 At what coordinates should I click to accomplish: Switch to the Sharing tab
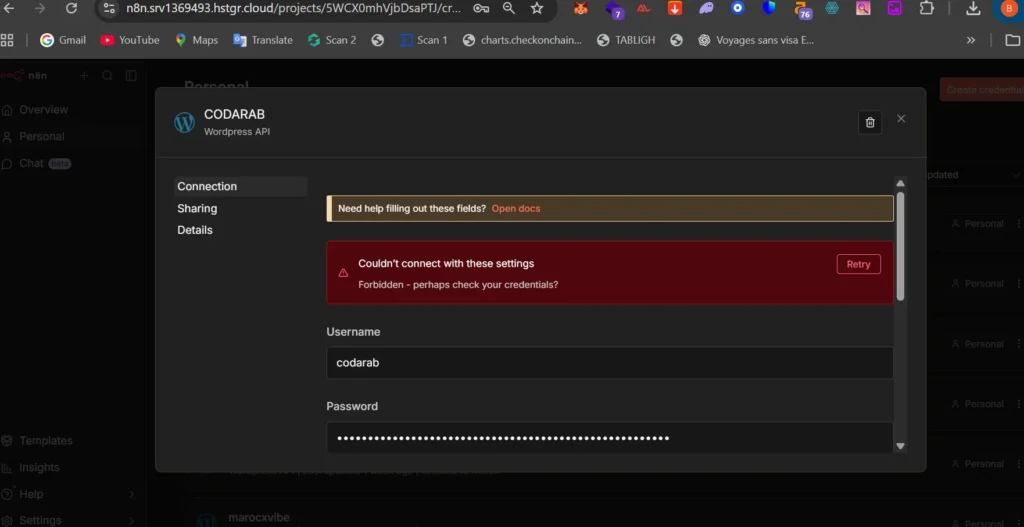coord(197,208)
